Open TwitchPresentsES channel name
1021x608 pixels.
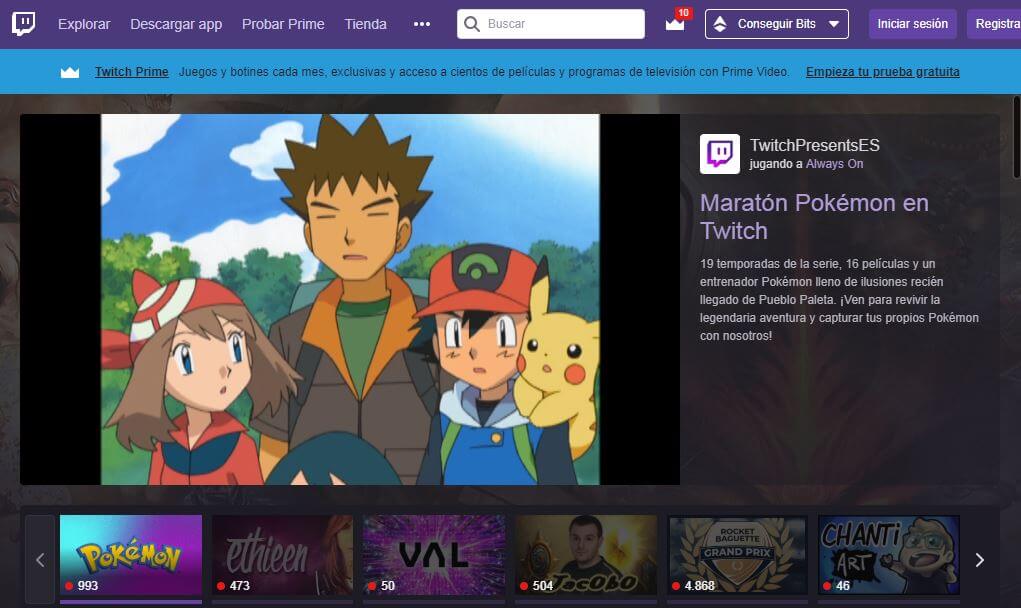(815, 145)
